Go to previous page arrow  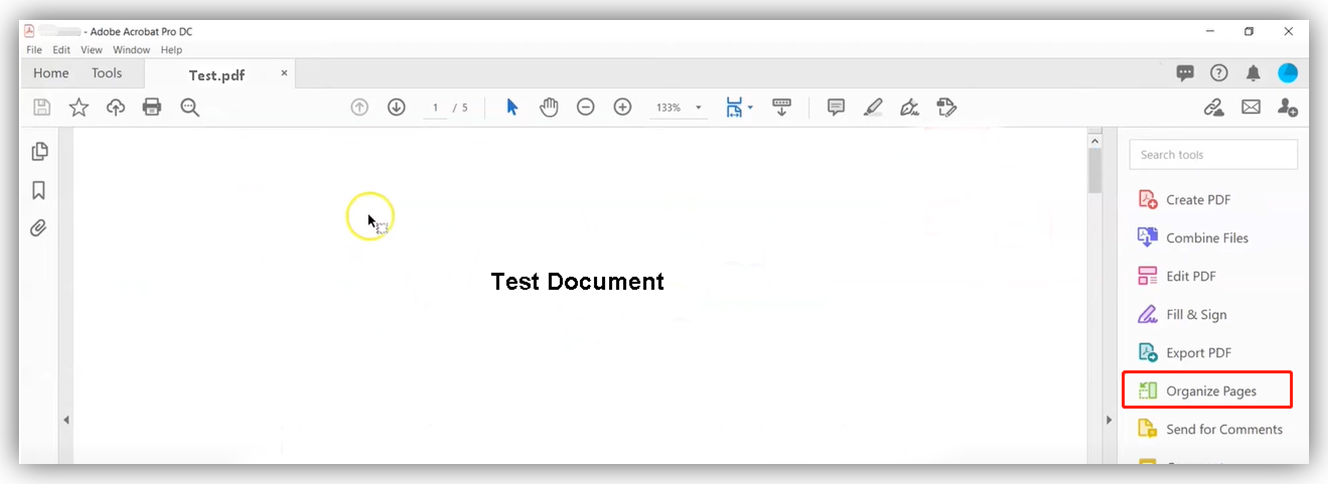(360, 107)
